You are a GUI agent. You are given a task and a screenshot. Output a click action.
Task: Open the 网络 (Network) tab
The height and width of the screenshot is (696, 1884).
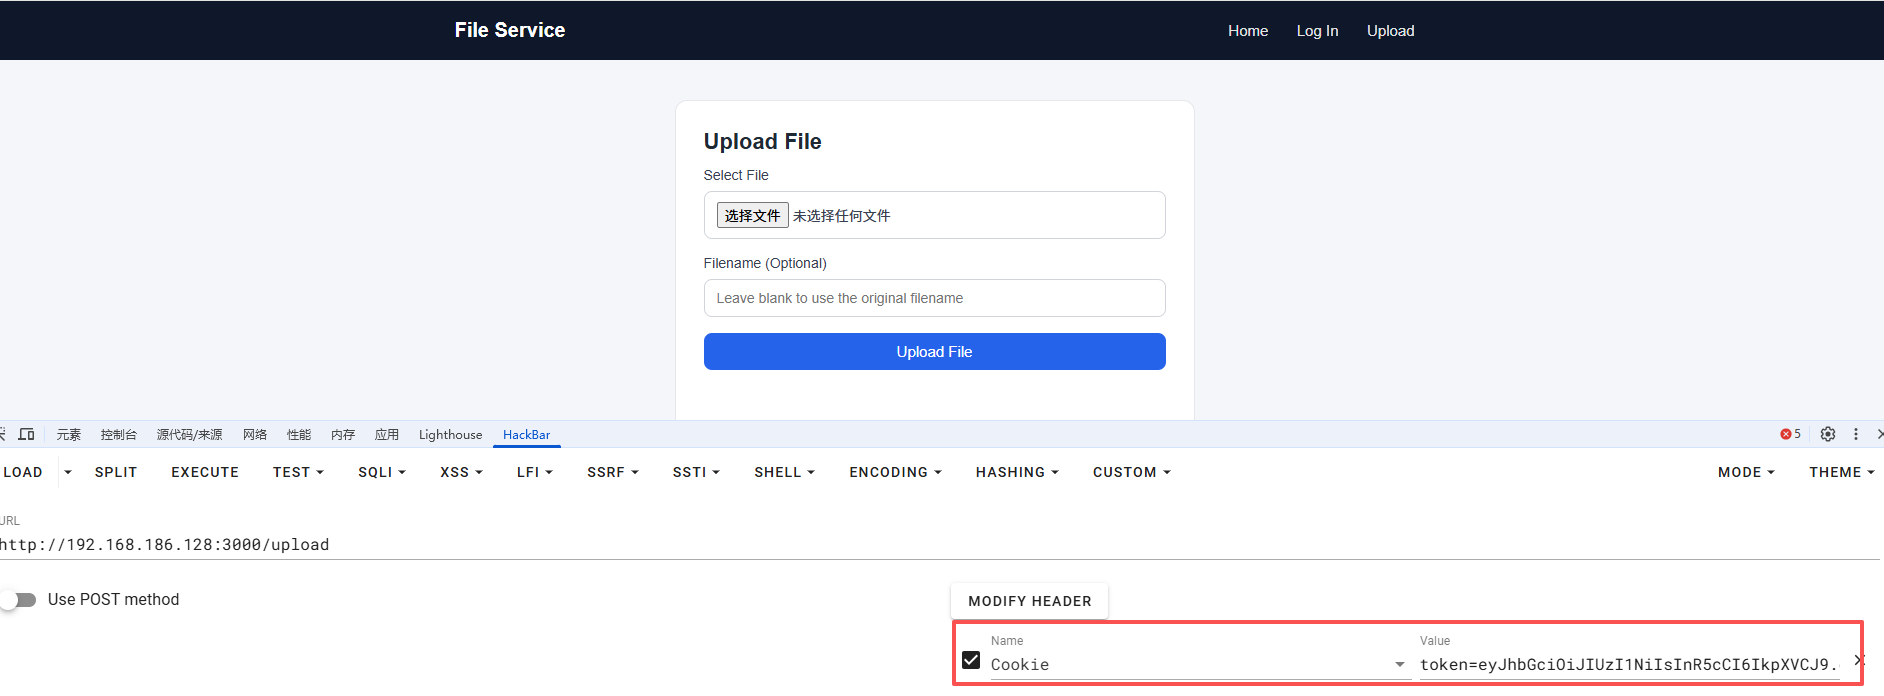coord(255,434)
